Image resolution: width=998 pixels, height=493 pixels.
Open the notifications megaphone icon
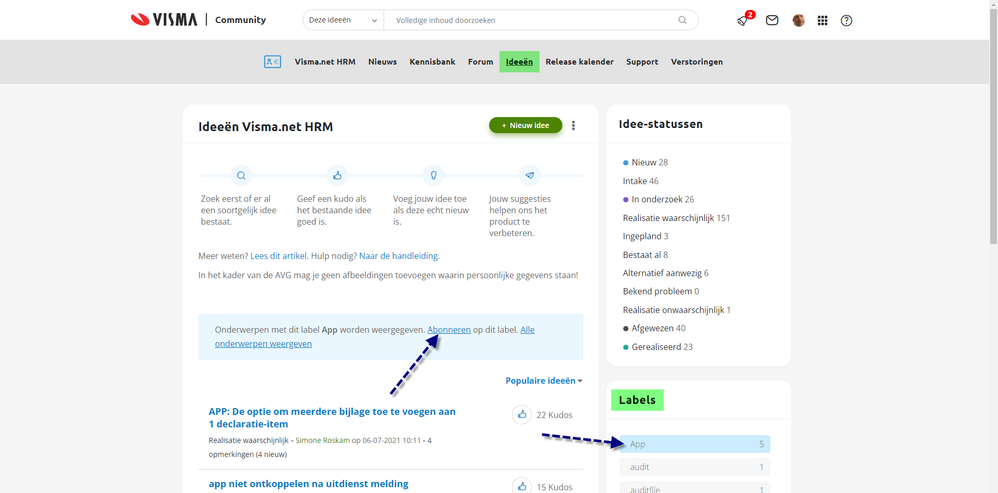pyautogui.click(x=742, y=20)
